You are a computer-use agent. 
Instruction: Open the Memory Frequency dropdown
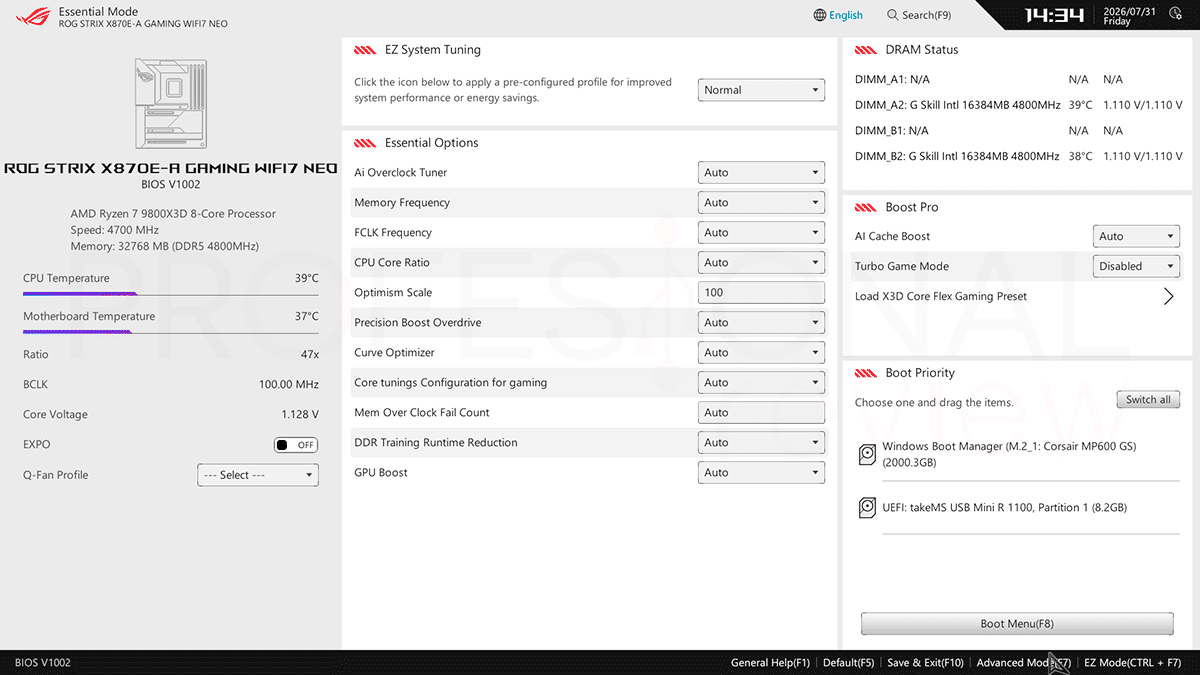pos(761,203)
